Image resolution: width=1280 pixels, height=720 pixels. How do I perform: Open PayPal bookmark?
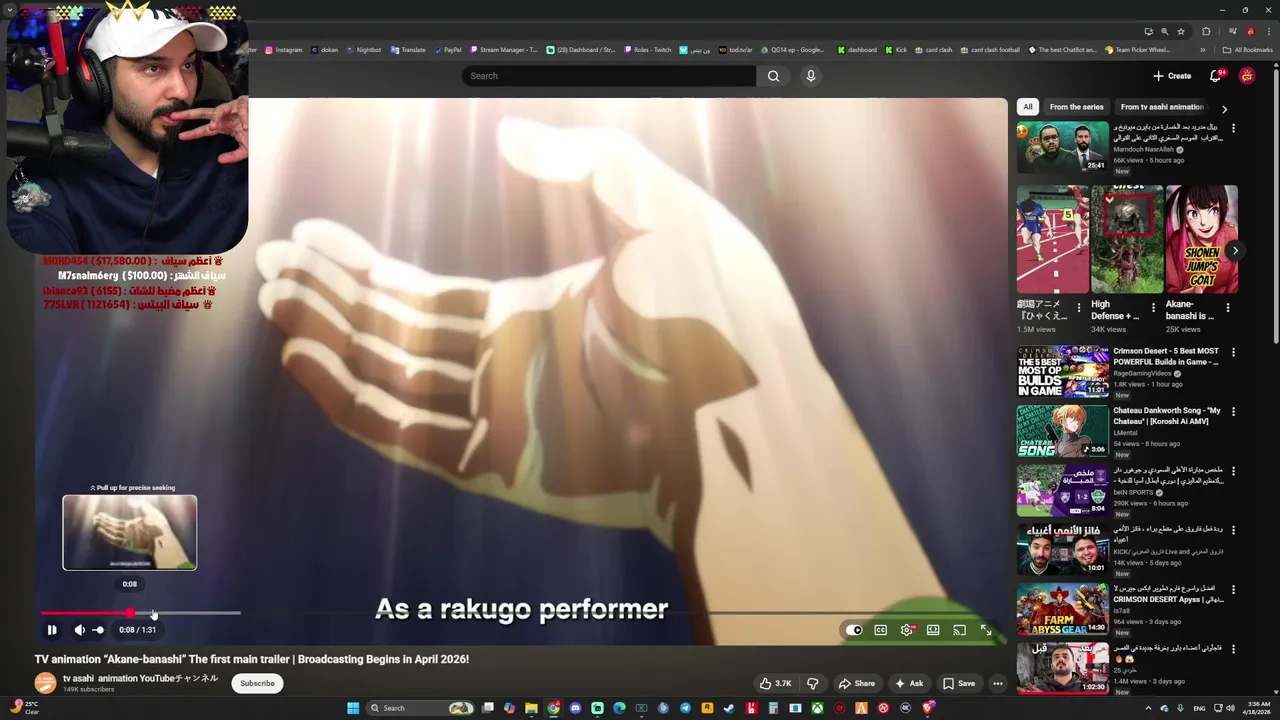click(x=447, y=50)
